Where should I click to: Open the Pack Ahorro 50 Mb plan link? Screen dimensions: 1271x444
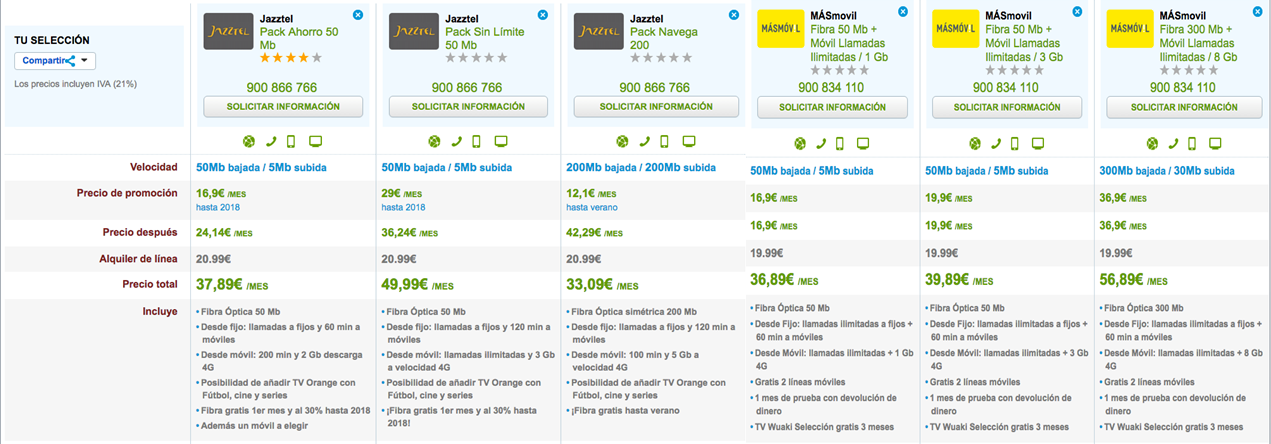coord(300,39)
